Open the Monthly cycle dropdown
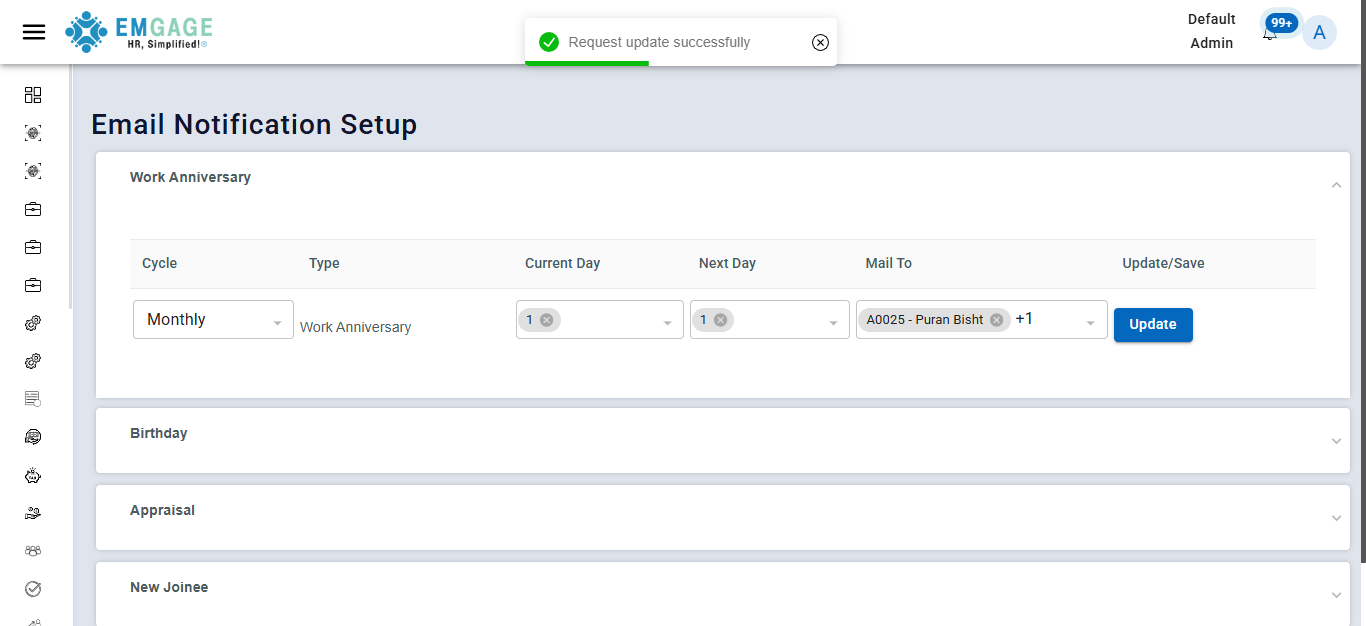This screenshot has width=1366, height=626. tap(213, 320)
